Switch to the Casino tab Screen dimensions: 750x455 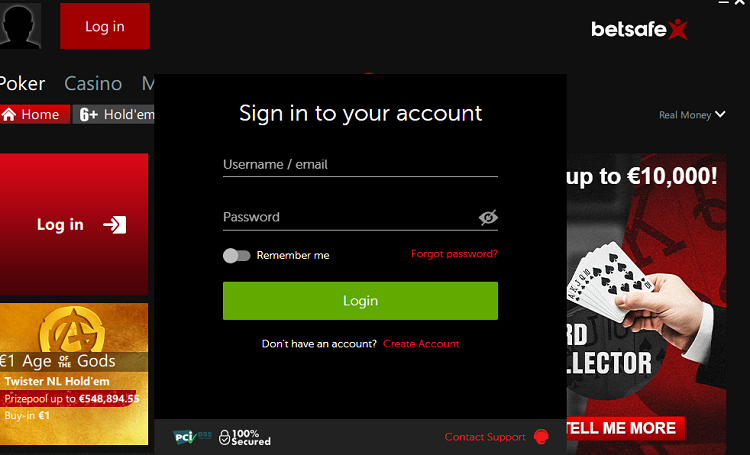click(93, 84)
